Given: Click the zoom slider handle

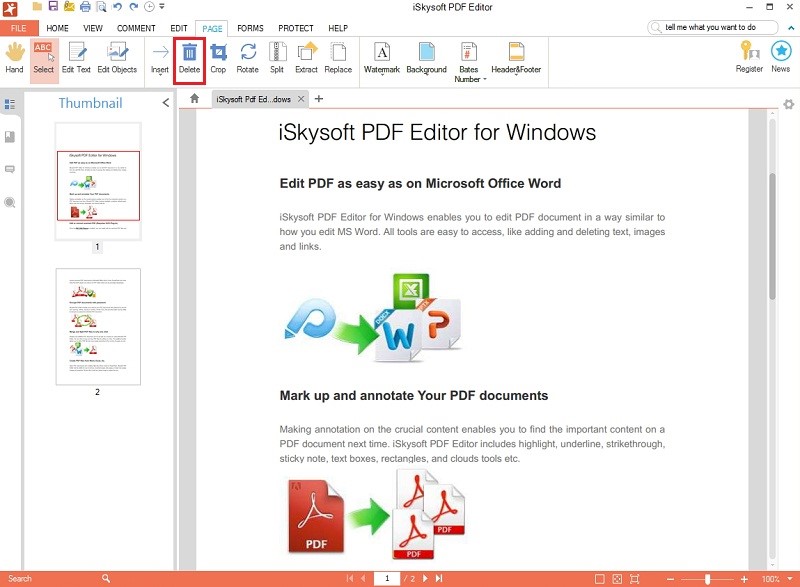Looking at the screenshot, I should pos(708,579).
